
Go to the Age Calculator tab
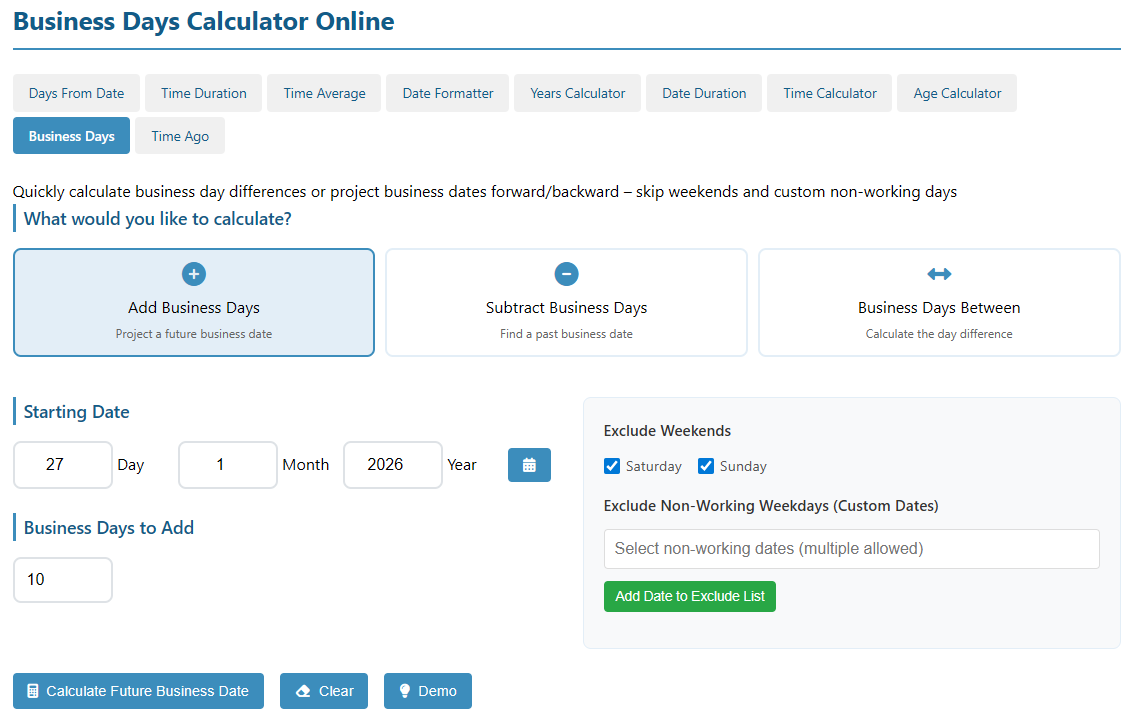coord(957,93)
